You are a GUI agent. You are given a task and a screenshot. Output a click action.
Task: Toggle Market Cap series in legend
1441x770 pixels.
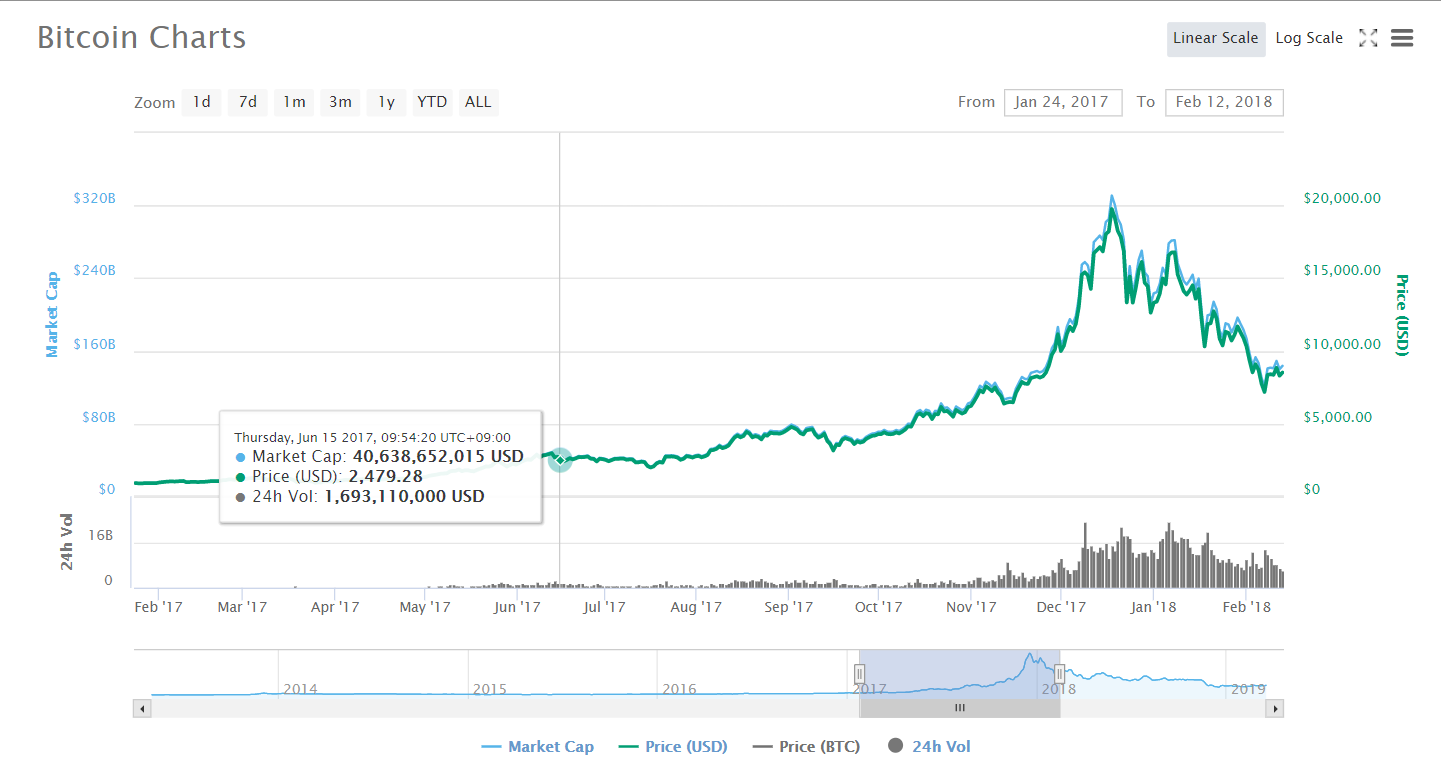(x=537, y=746)
